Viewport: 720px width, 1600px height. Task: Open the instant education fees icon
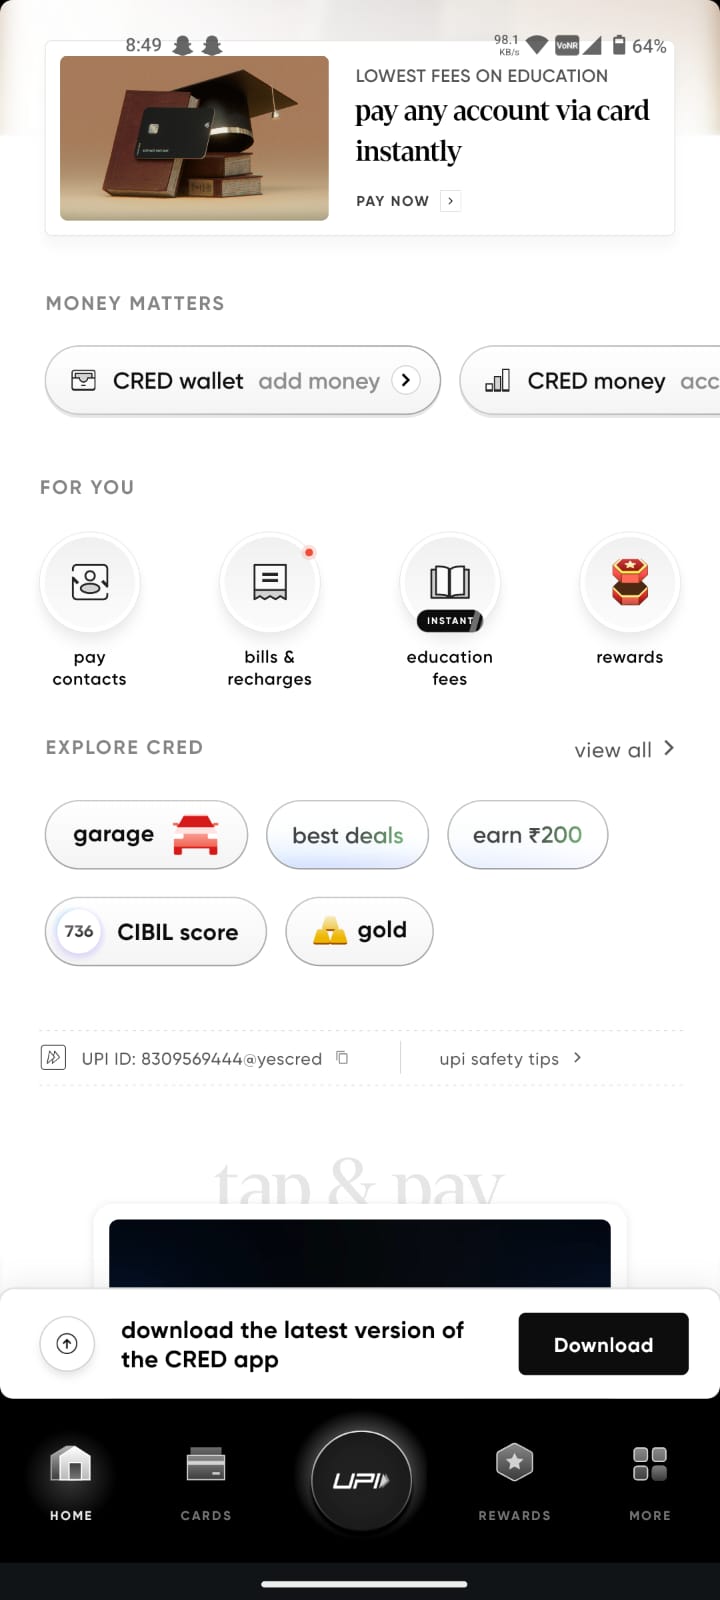[x=450, y=583]
